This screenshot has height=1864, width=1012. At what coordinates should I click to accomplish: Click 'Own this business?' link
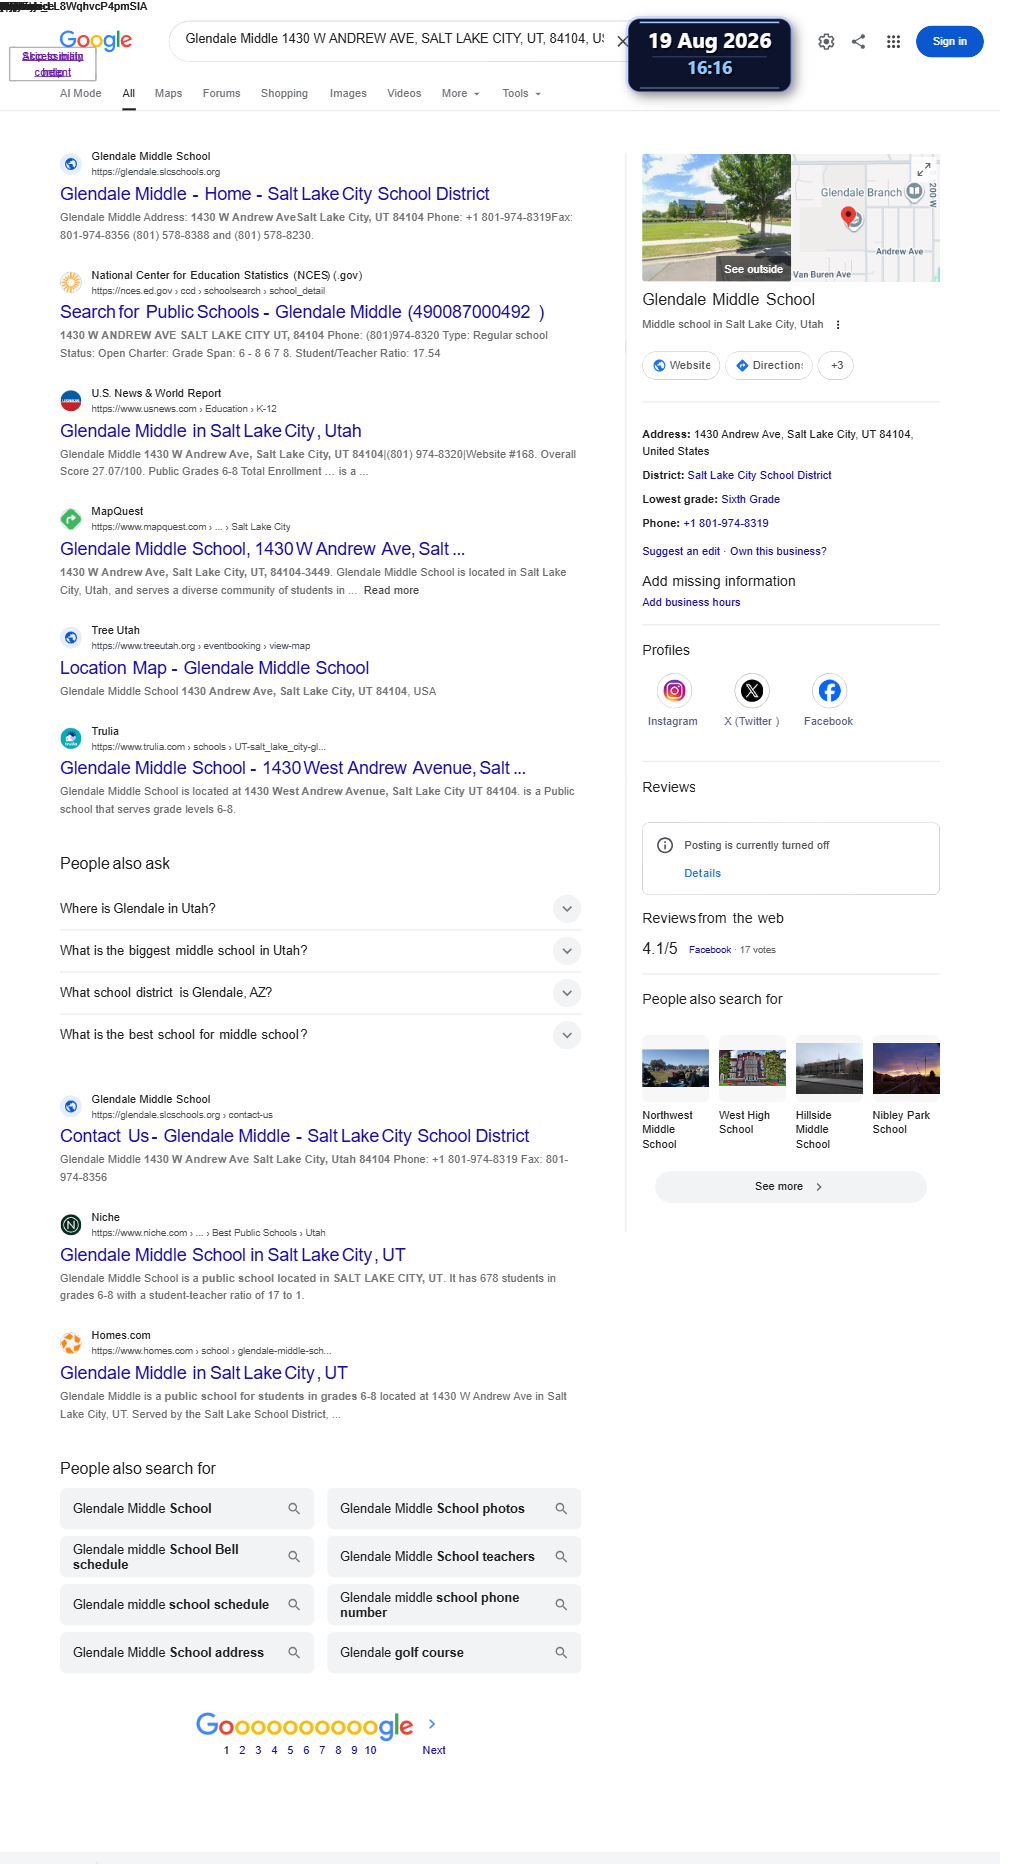778,552
